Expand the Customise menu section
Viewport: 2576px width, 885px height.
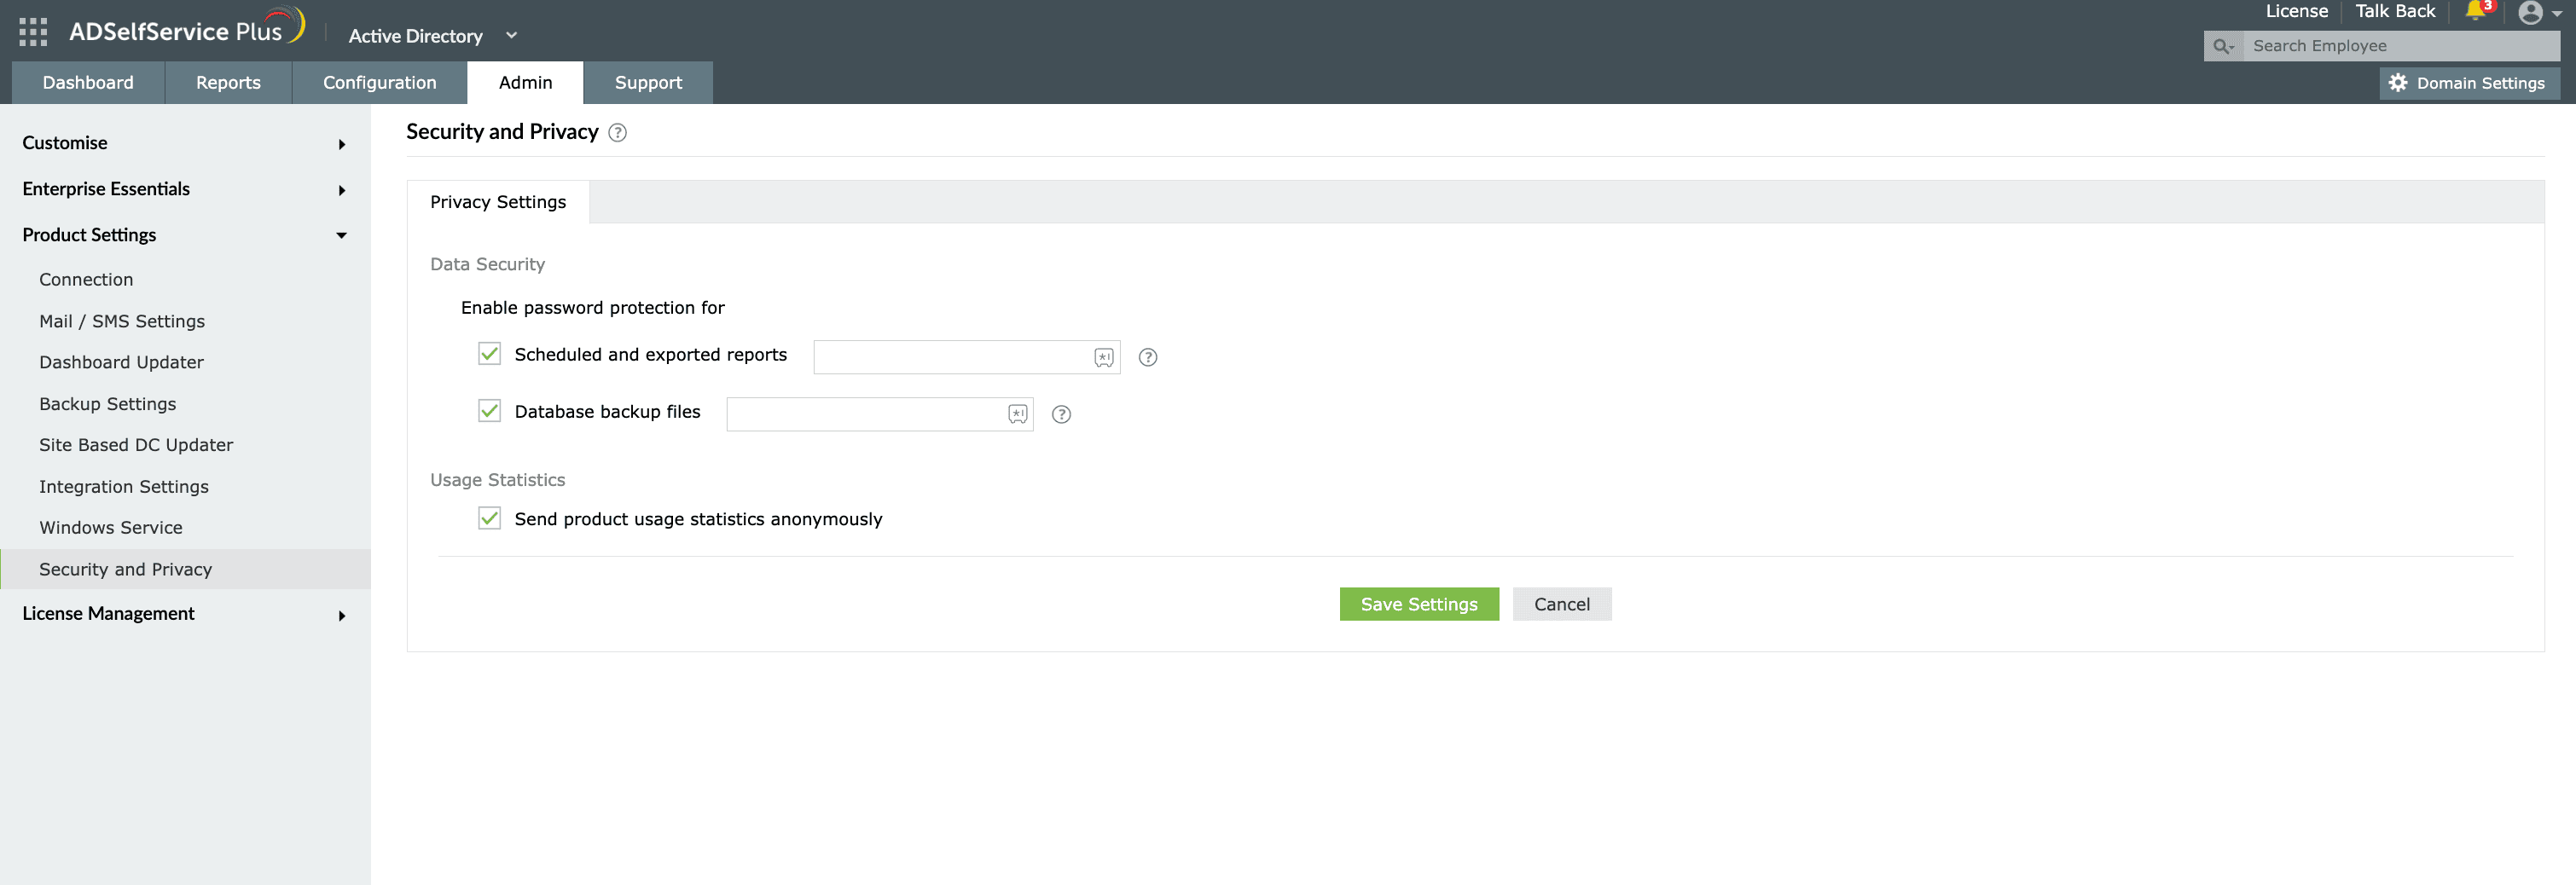click(x=185, y=143)
